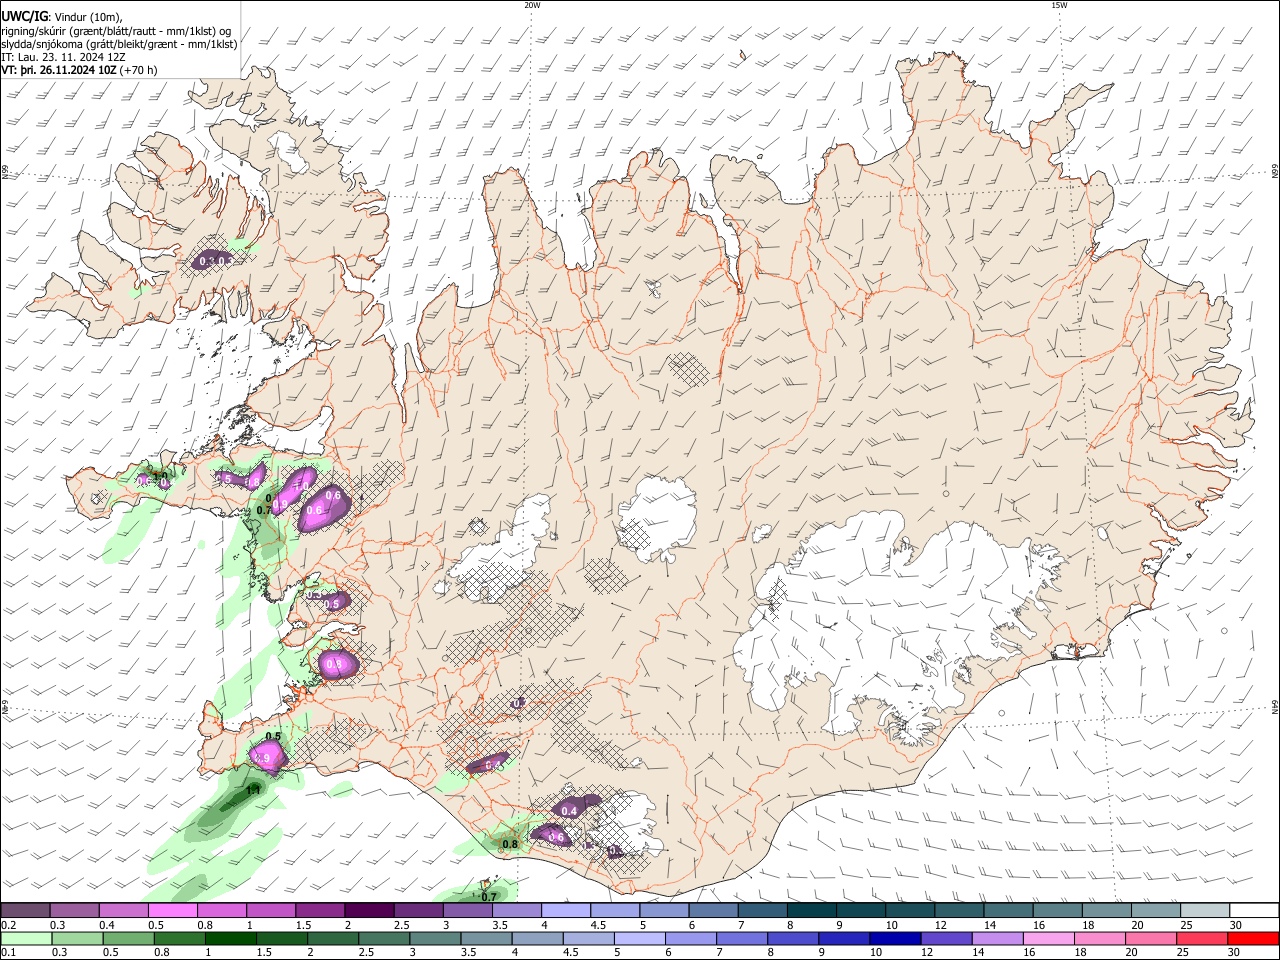Select the dark teal 8 mm snow swatch
Viewport: 1280px width, 960px height.
812,910
